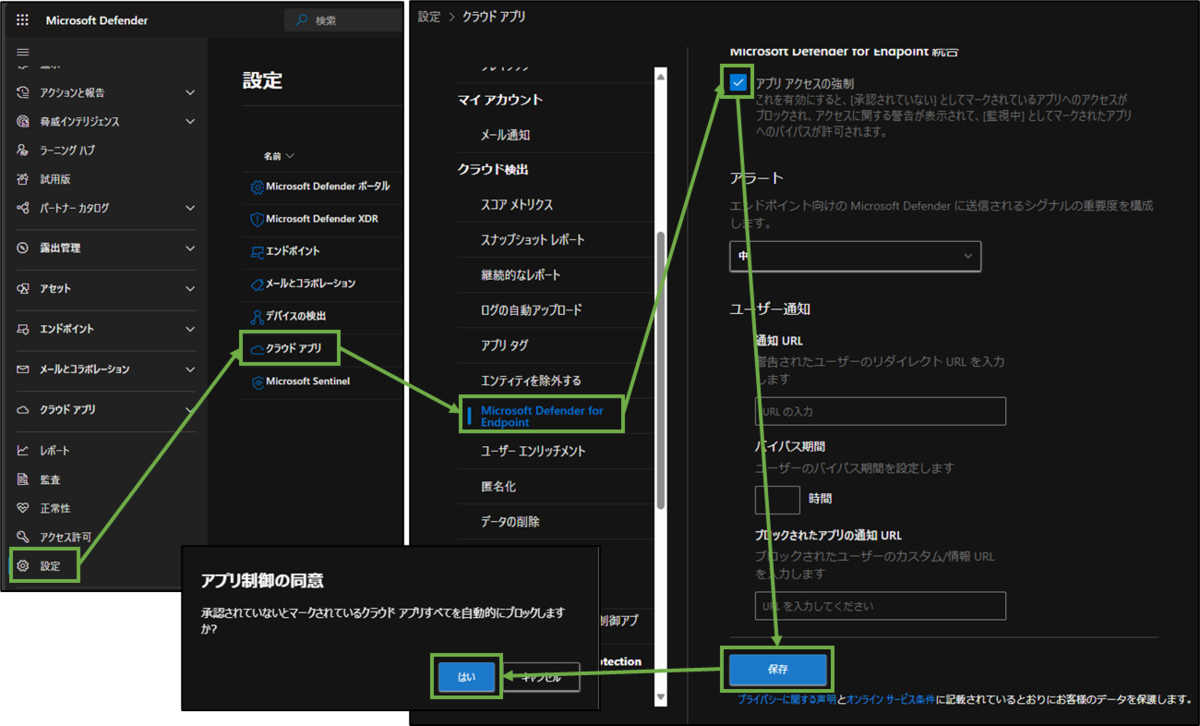Viewport: 1200px width, 726px height.
Task: Click the パートナー カタログ sidebar icon
Action: coord(23,208)
